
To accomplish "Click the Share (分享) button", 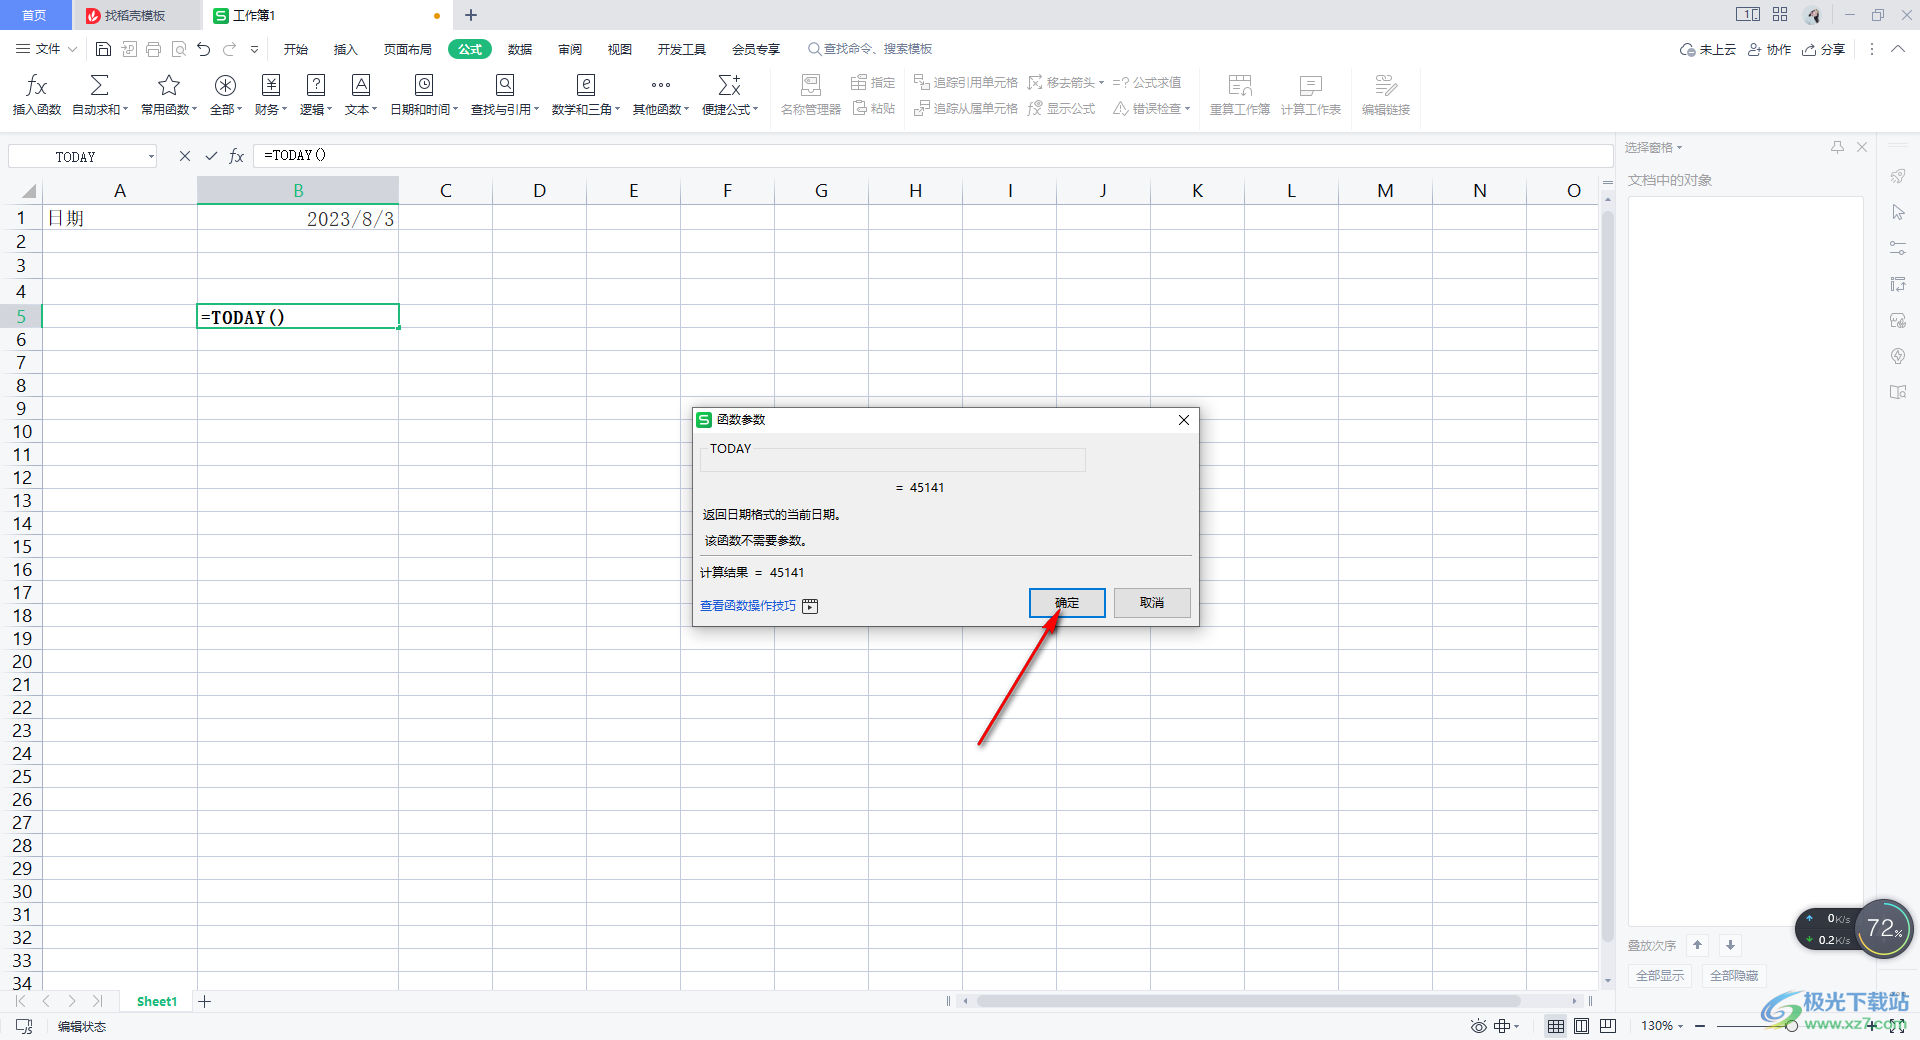I will [x=1824, y=49].
